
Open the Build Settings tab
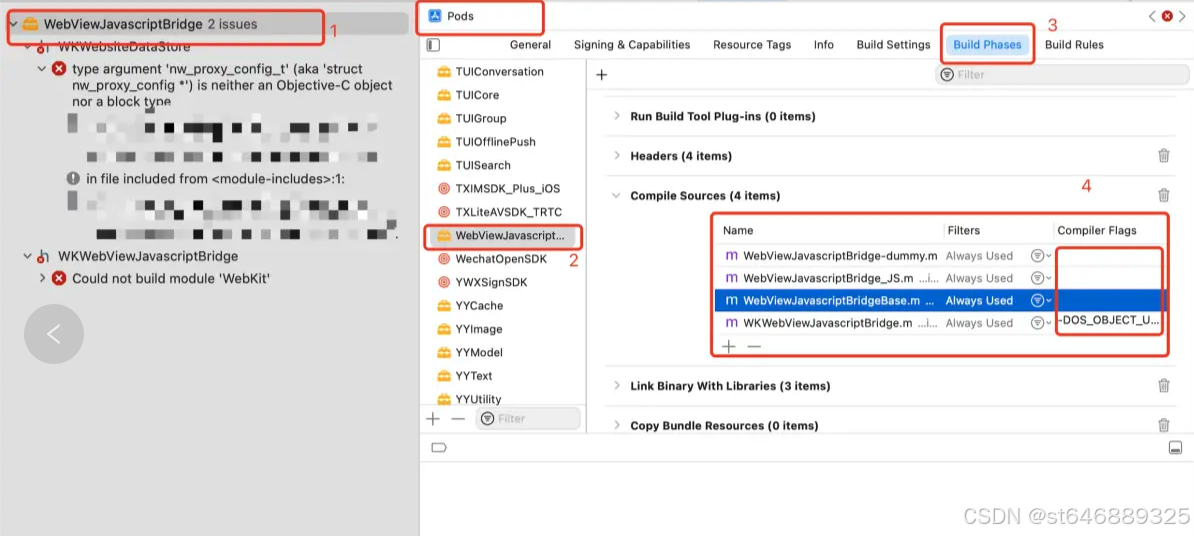pos(893,45)
